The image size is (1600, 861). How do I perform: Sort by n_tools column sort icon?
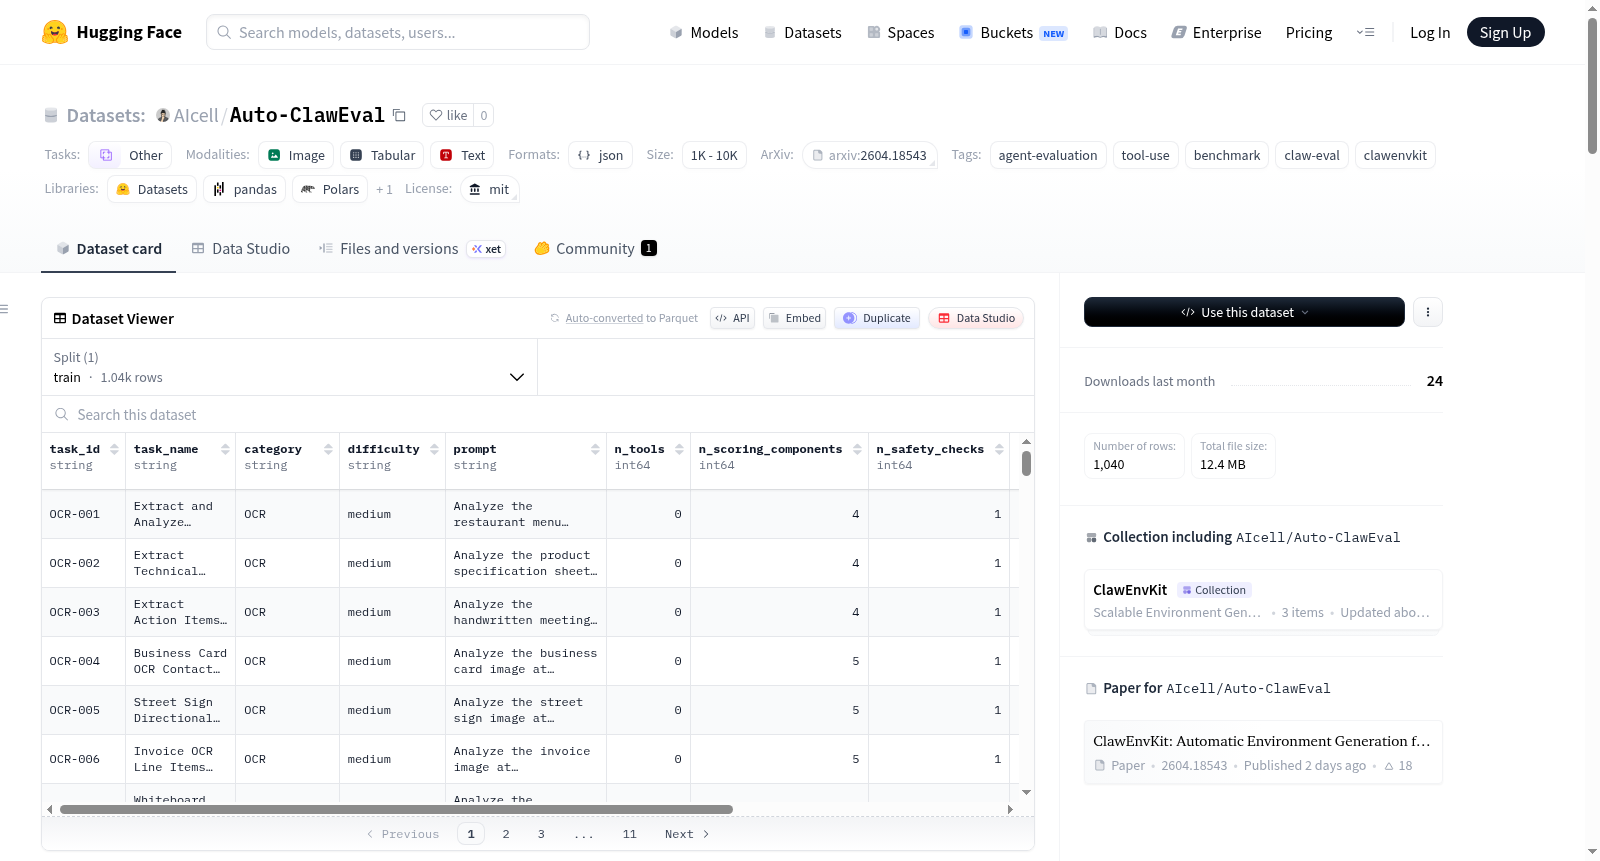(679, 449)
